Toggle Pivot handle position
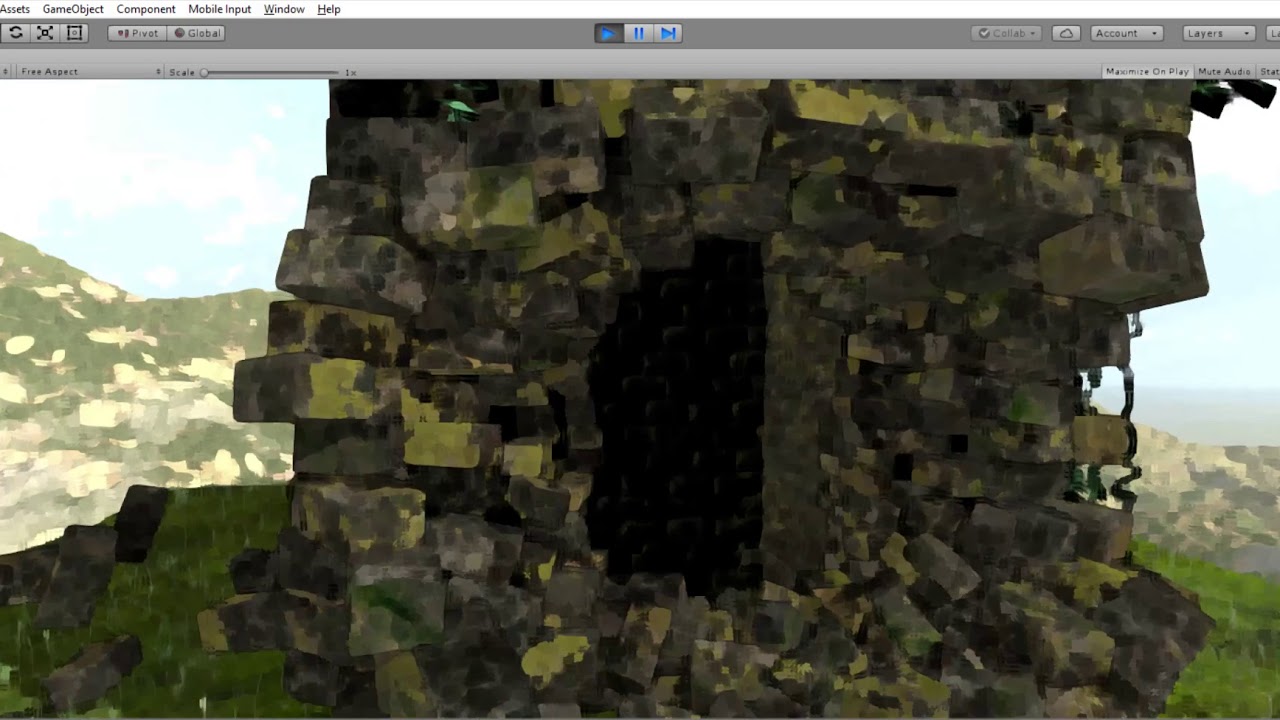The width and height of the screenshot is (1280, 720). (137, 33)
